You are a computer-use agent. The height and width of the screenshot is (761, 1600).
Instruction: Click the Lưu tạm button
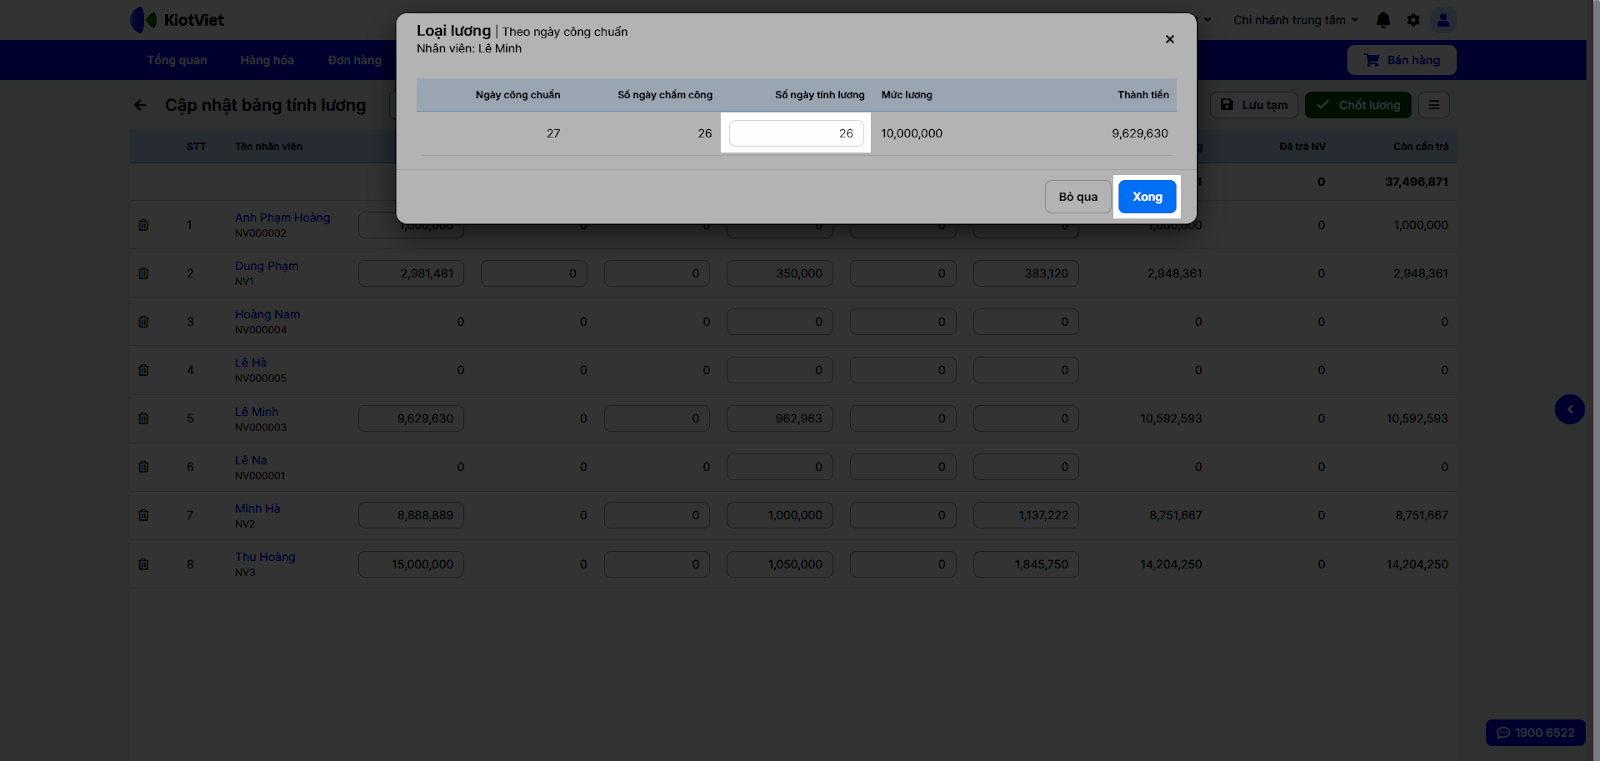pos(1255,105)
